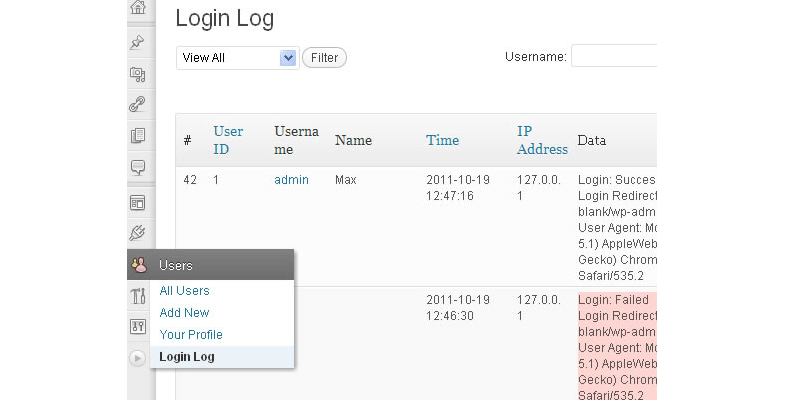Open Your Profile from Users menu

[190, 335]
